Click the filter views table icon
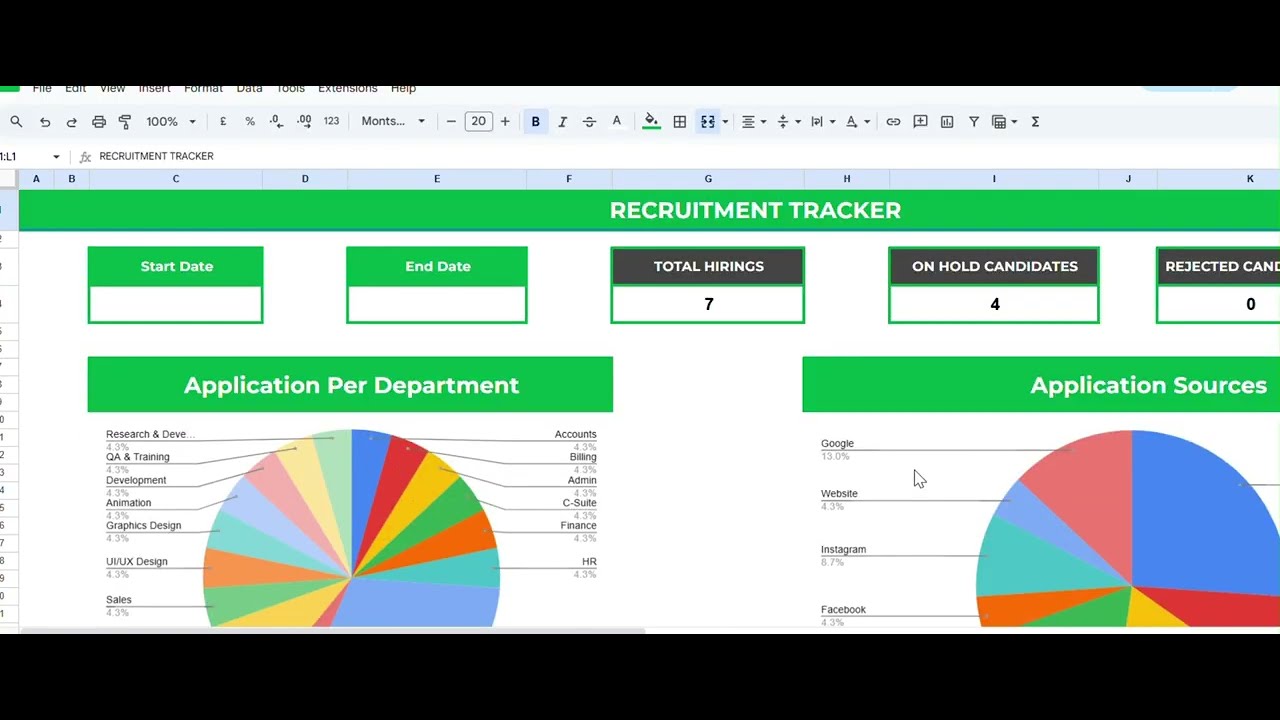The width and height of the screenshot is (1280, 720). pyautogui.click(x=1003, y=122)
